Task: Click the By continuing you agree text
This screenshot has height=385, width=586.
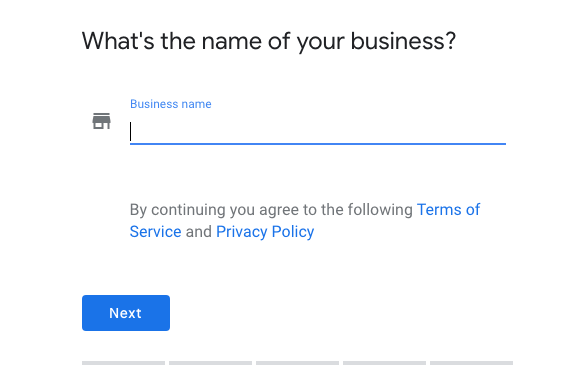Action: coord(271,210)
